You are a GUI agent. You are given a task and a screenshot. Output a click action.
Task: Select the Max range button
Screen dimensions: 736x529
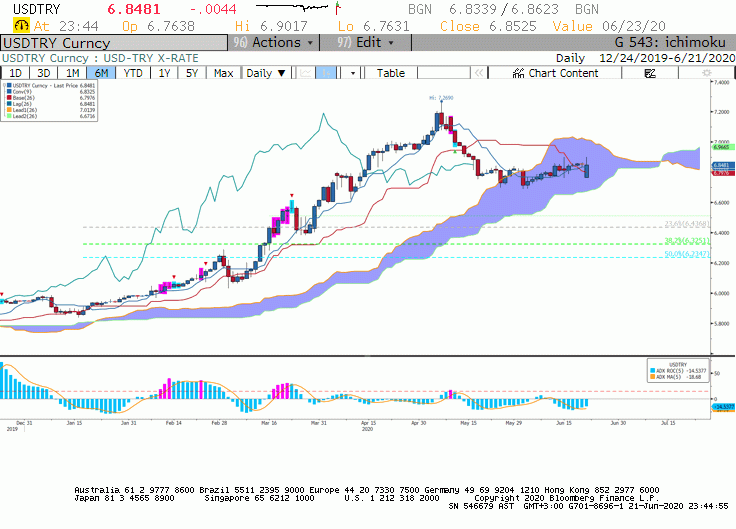click(x=223, y=73)
